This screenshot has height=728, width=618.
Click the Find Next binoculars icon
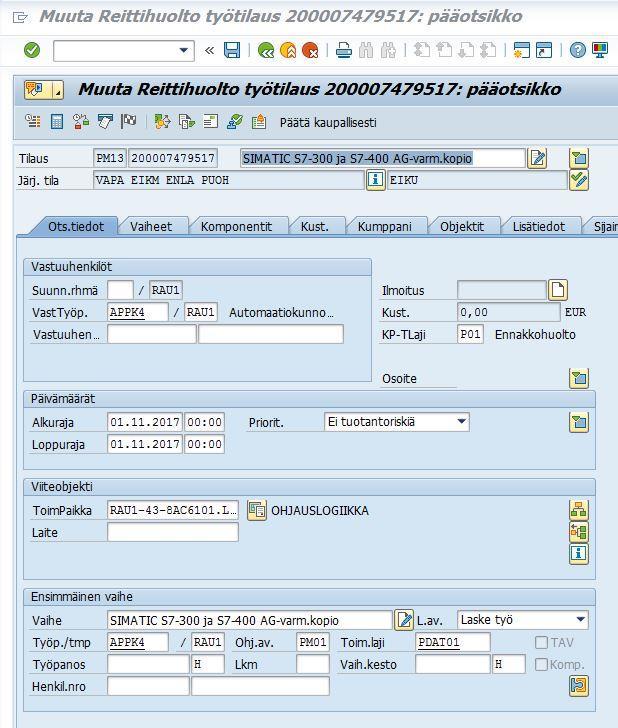click(x=388, y=50)
